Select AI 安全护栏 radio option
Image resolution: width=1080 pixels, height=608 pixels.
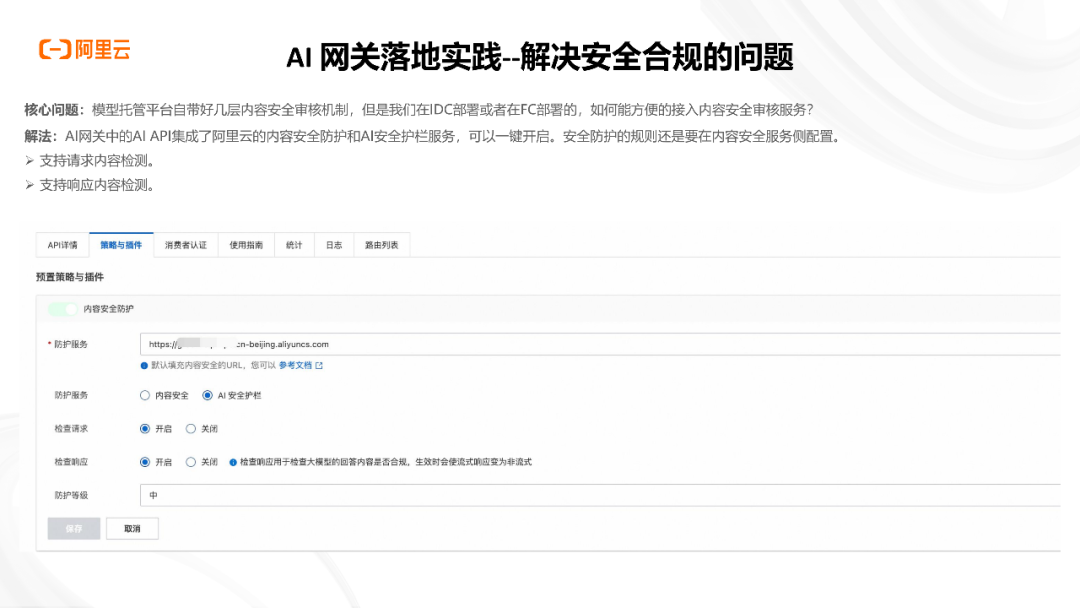click(x=207, y=395)
